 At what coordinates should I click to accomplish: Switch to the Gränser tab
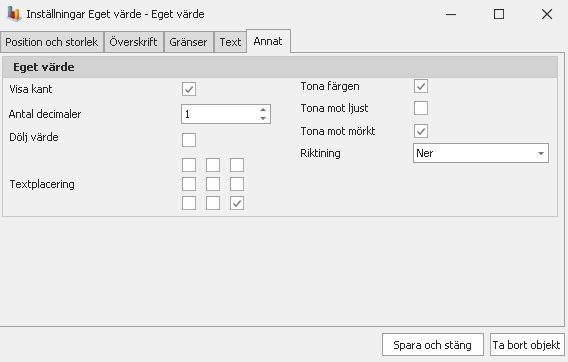coord(188,42)
